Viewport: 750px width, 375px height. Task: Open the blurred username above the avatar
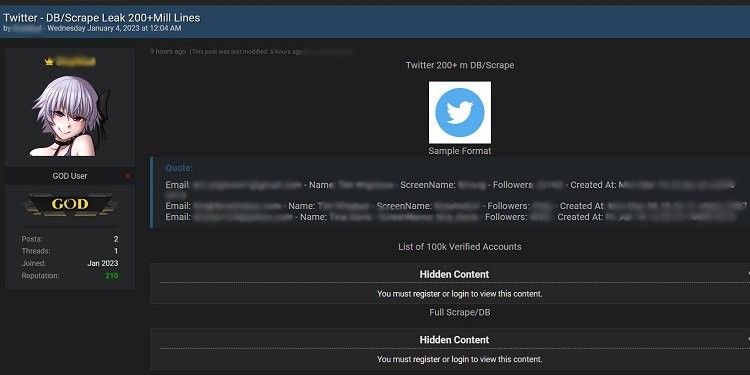76,62
